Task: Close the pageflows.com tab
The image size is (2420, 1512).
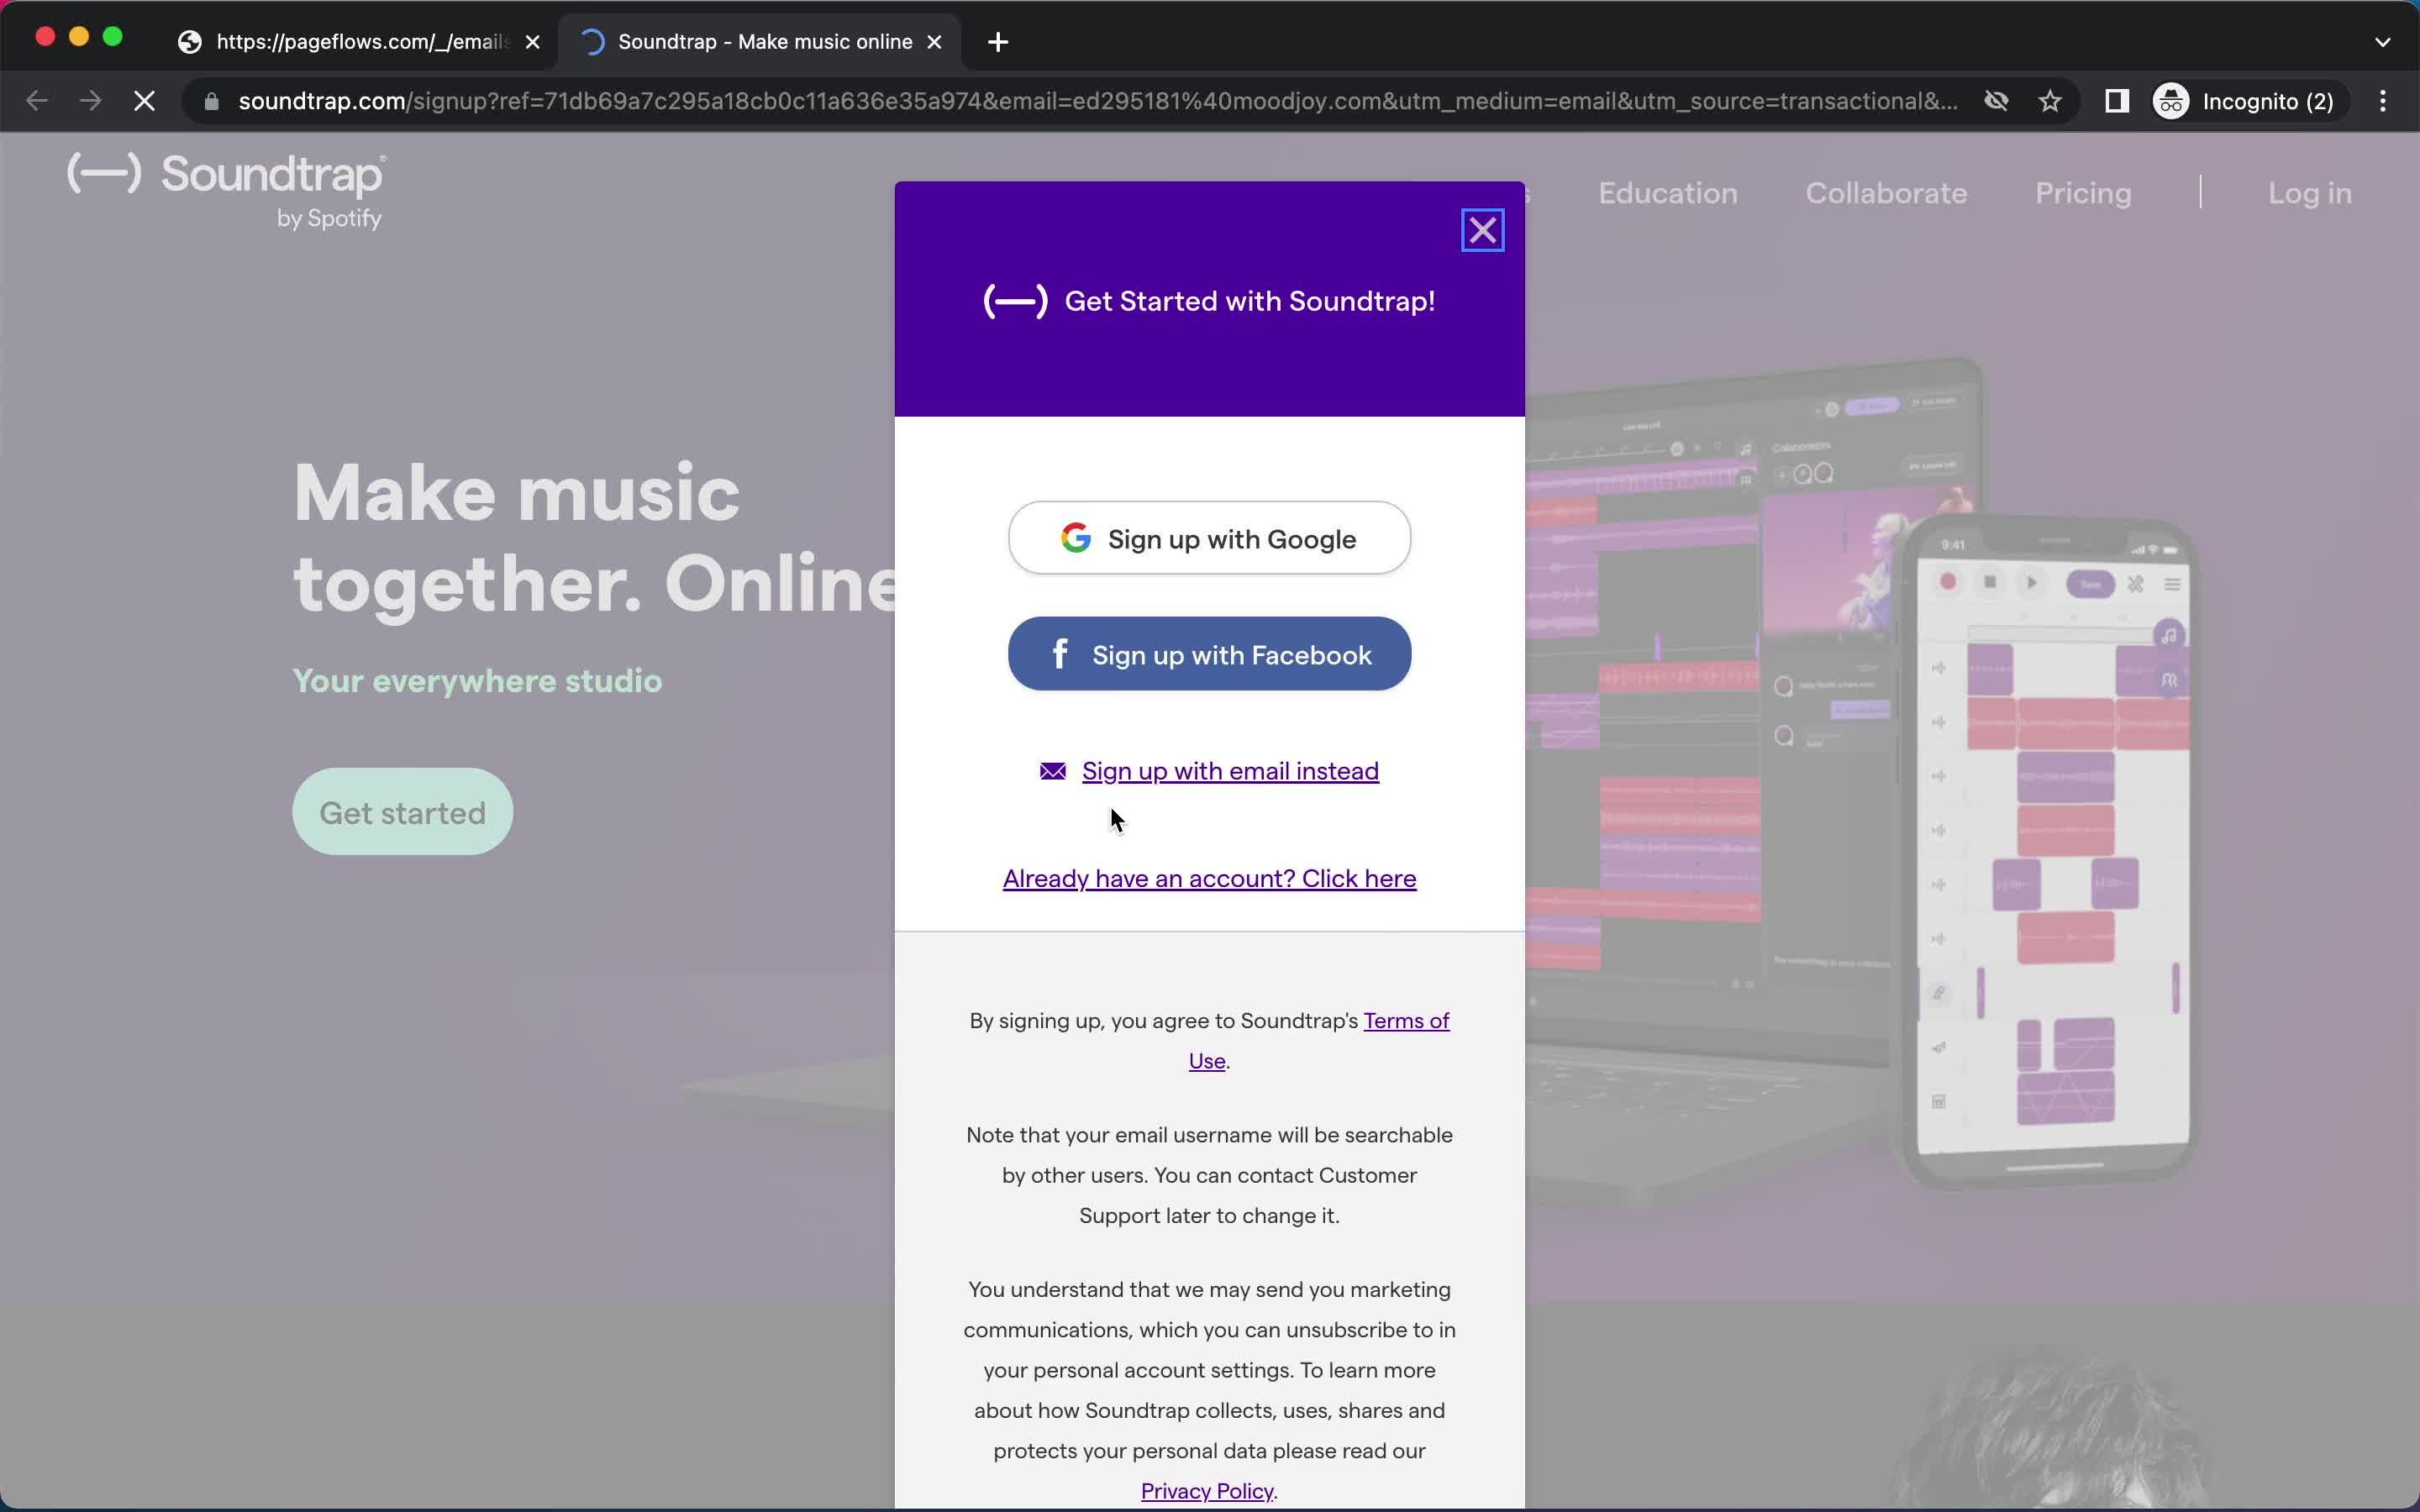Action: 533,42
